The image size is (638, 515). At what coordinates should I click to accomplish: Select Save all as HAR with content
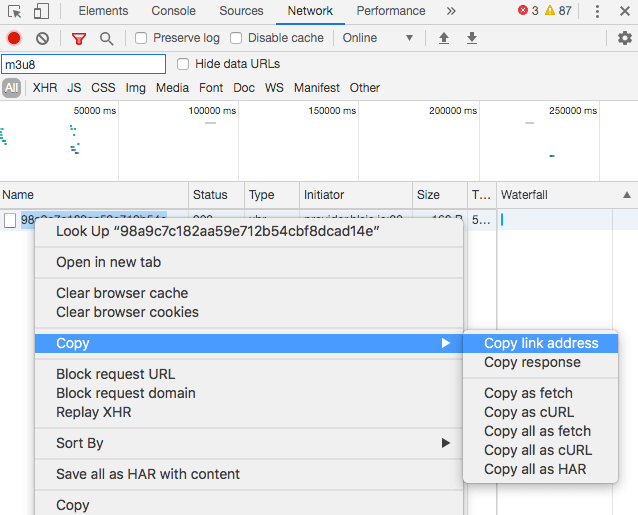pyautogui.click(x=148, y=474)
